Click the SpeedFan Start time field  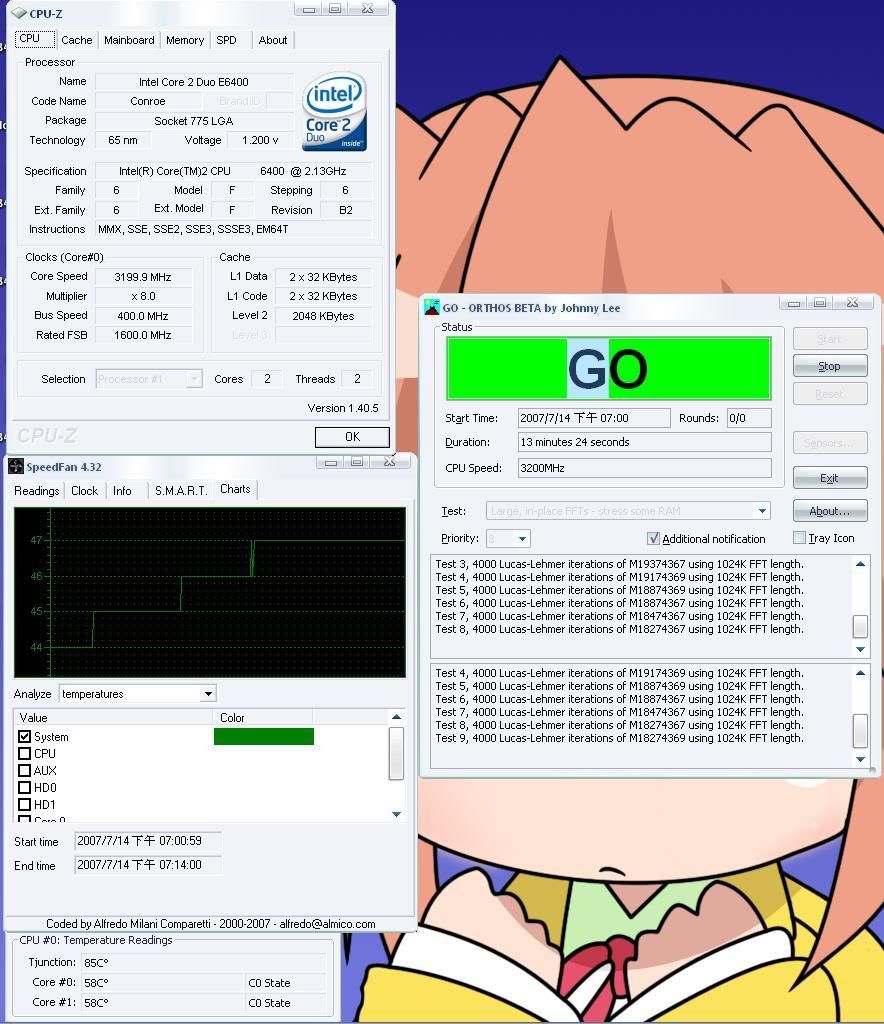point(148,841)
